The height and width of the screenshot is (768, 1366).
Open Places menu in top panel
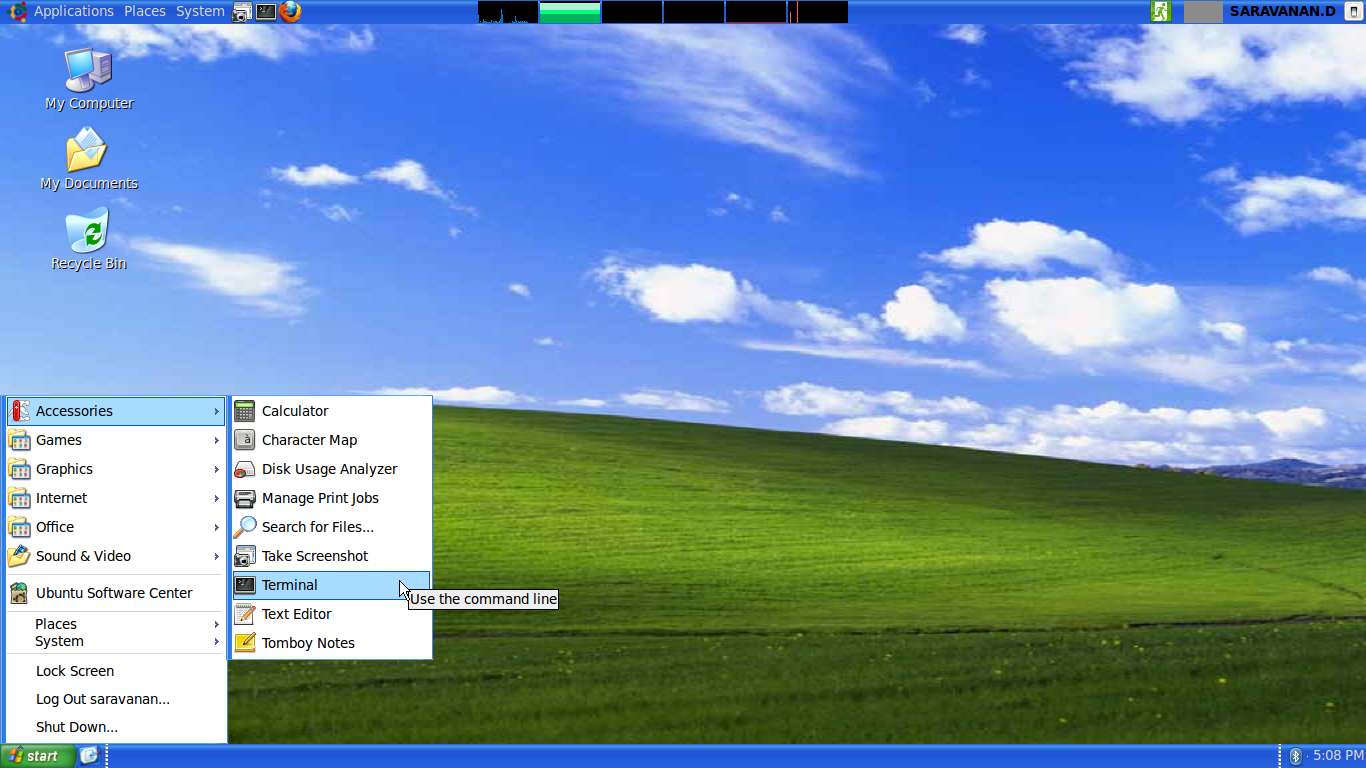pos(145,11)
